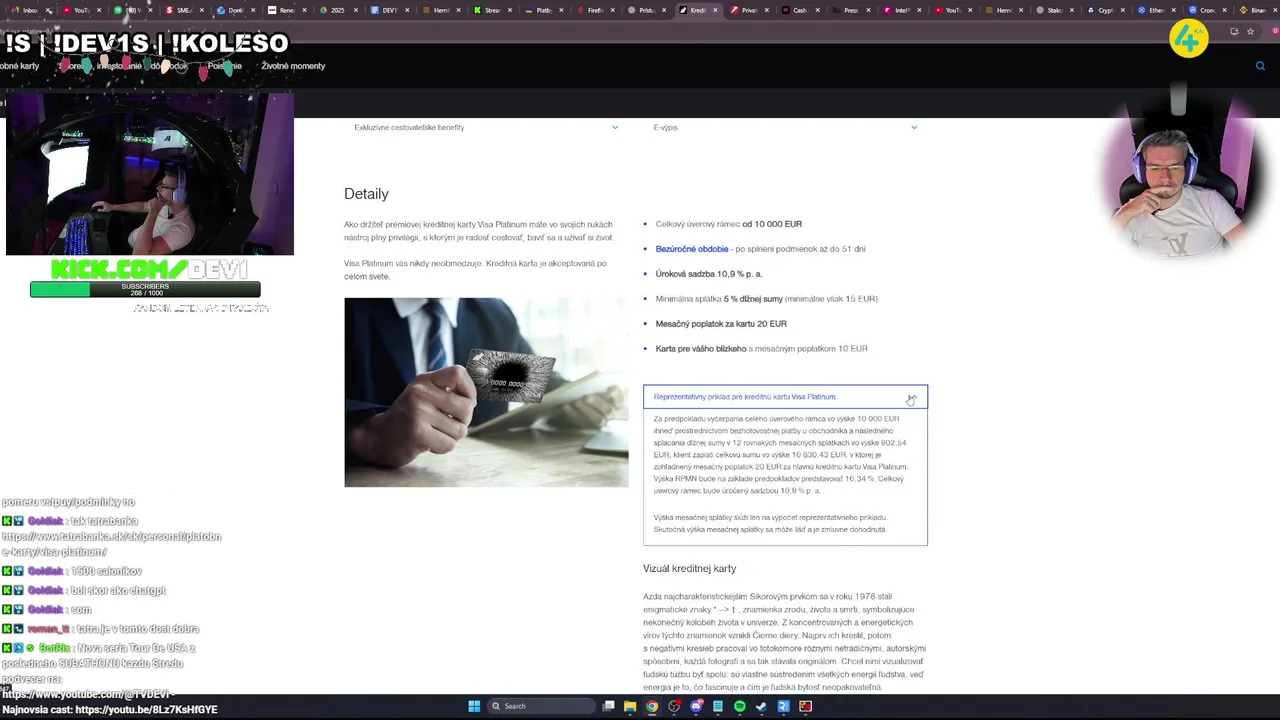Open Google Chrome from taskbar
Screen dimensions: 1280x720
[x=652, y=706]
